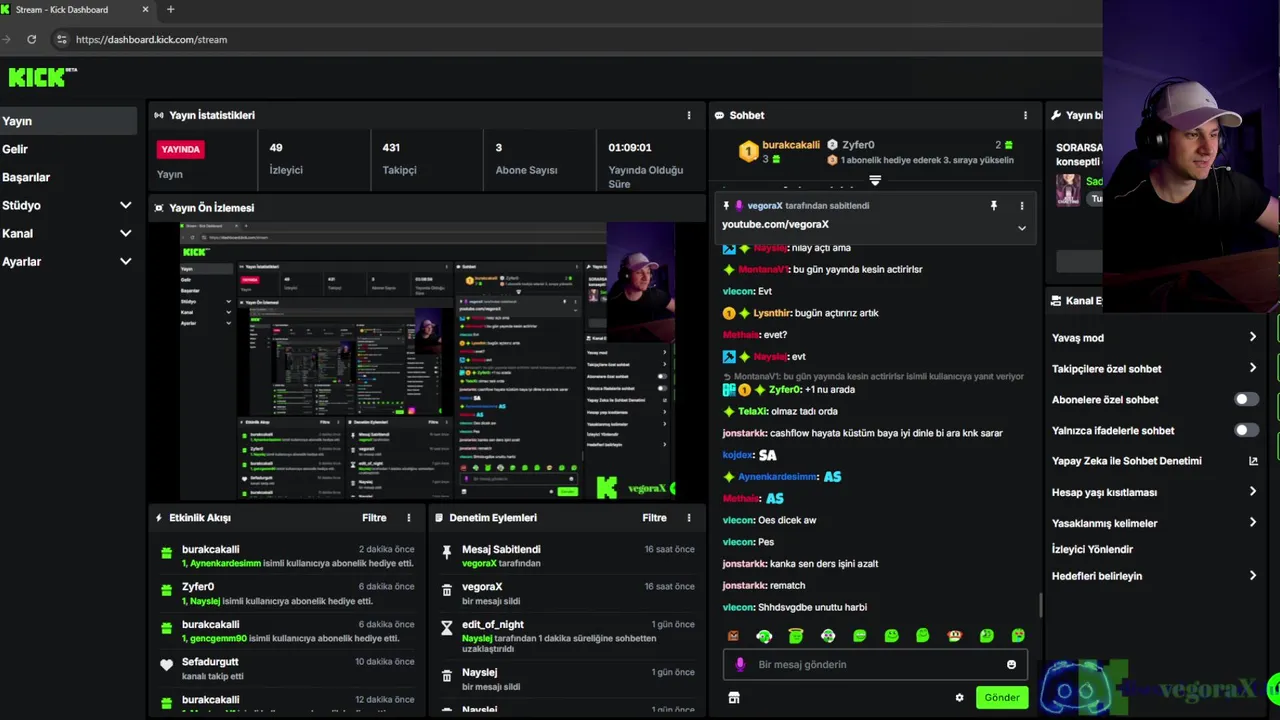Open Hesap yaşı kısıtlamaları arrow
The image size is (1280, 720).
(x=1252, y=491)
